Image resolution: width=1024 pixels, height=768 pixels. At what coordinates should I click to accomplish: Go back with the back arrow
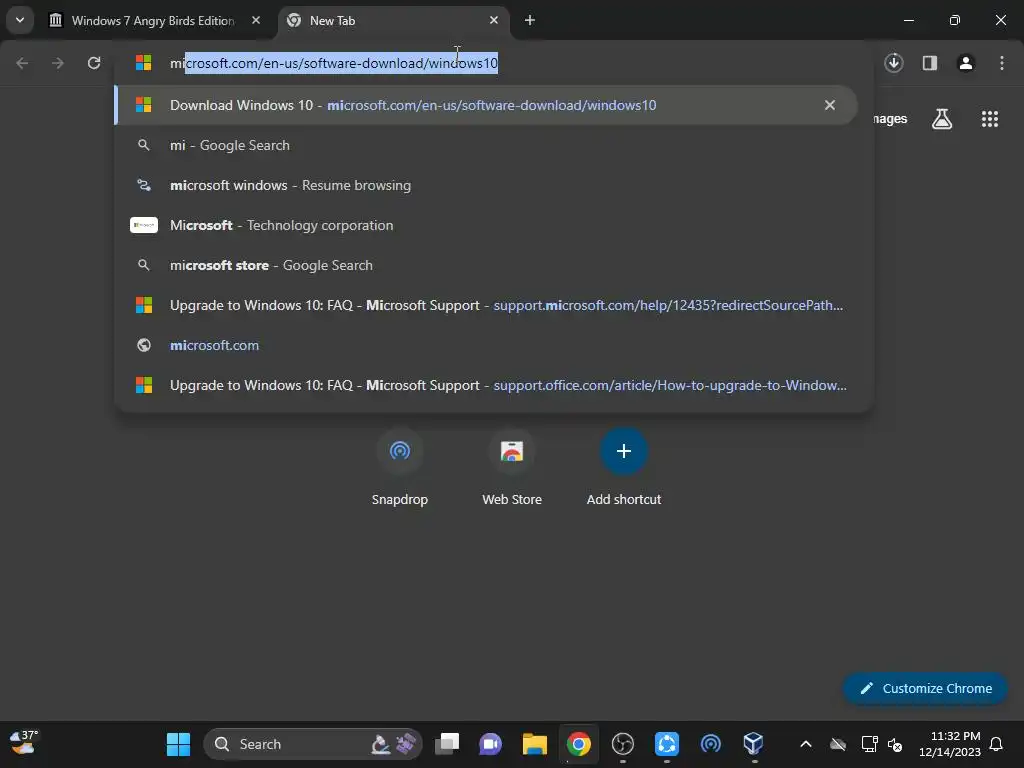tap(22, 63)
